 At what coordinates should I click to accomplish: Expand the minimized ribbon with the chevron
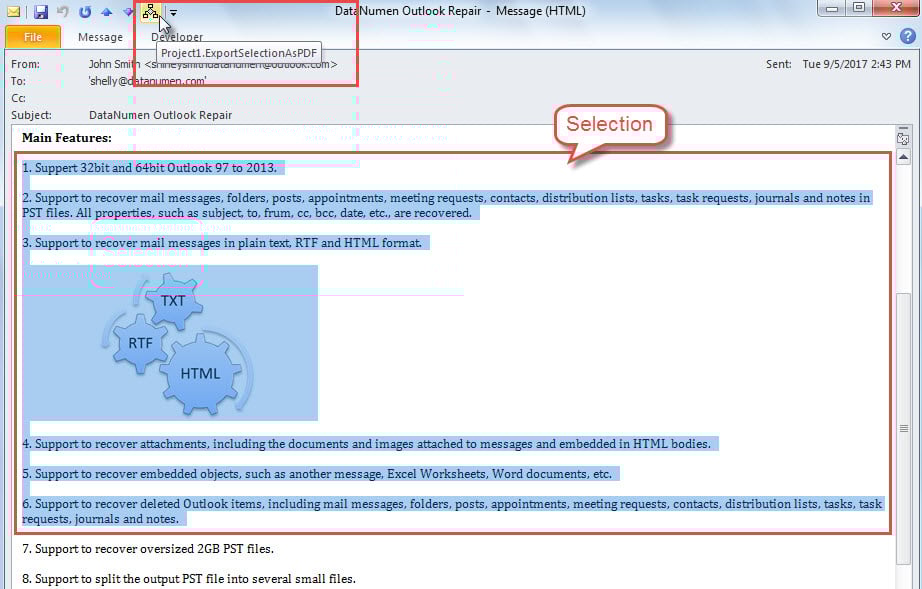point(886,36)
